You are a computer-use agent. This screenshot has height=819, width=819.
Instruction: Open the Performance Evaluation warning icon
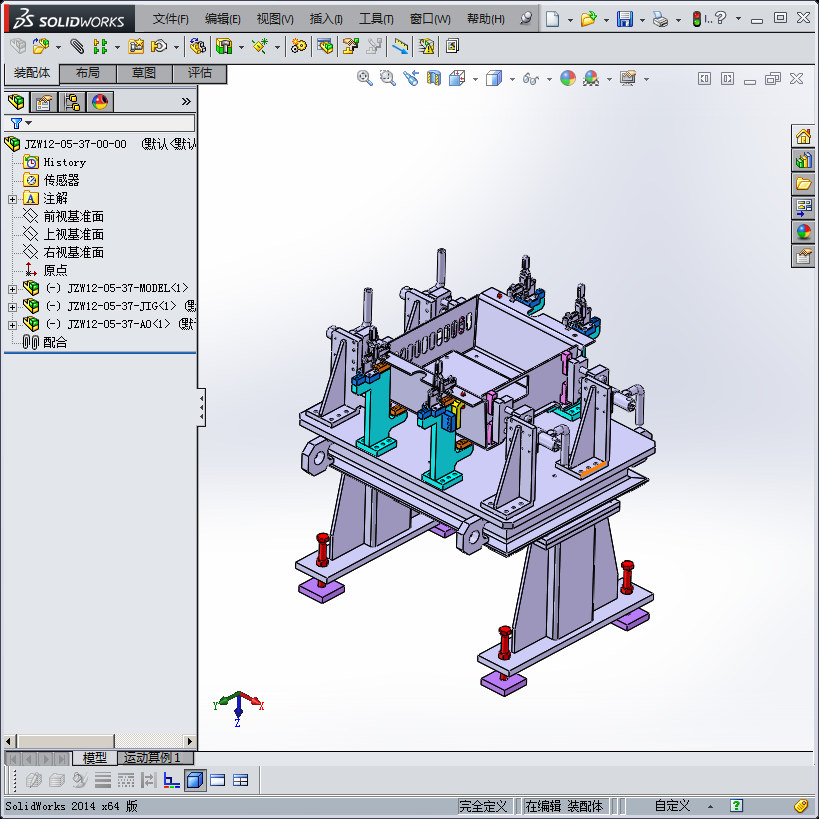[x=426, y=46]
